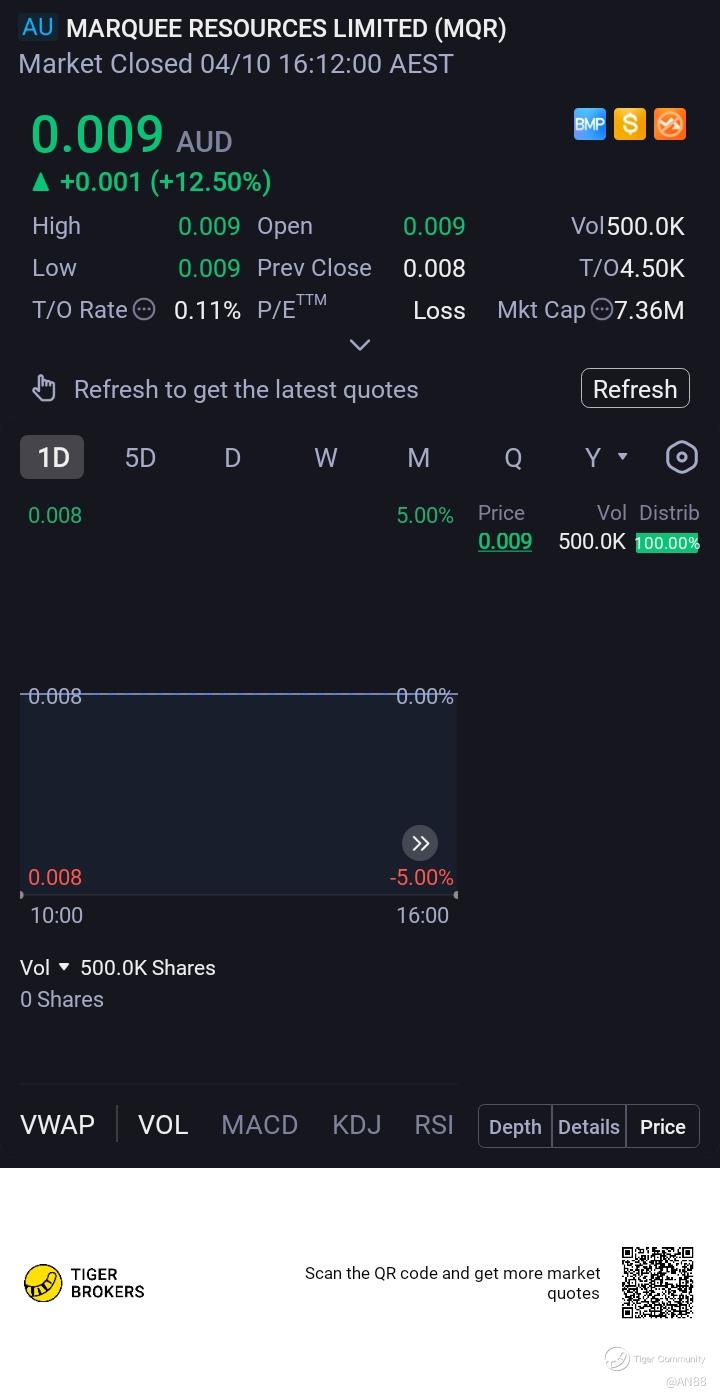Tap the pointing hand refresh hint icon
Image resolution: width=720 pixels, height=1398 pixels.
point(44,389)
